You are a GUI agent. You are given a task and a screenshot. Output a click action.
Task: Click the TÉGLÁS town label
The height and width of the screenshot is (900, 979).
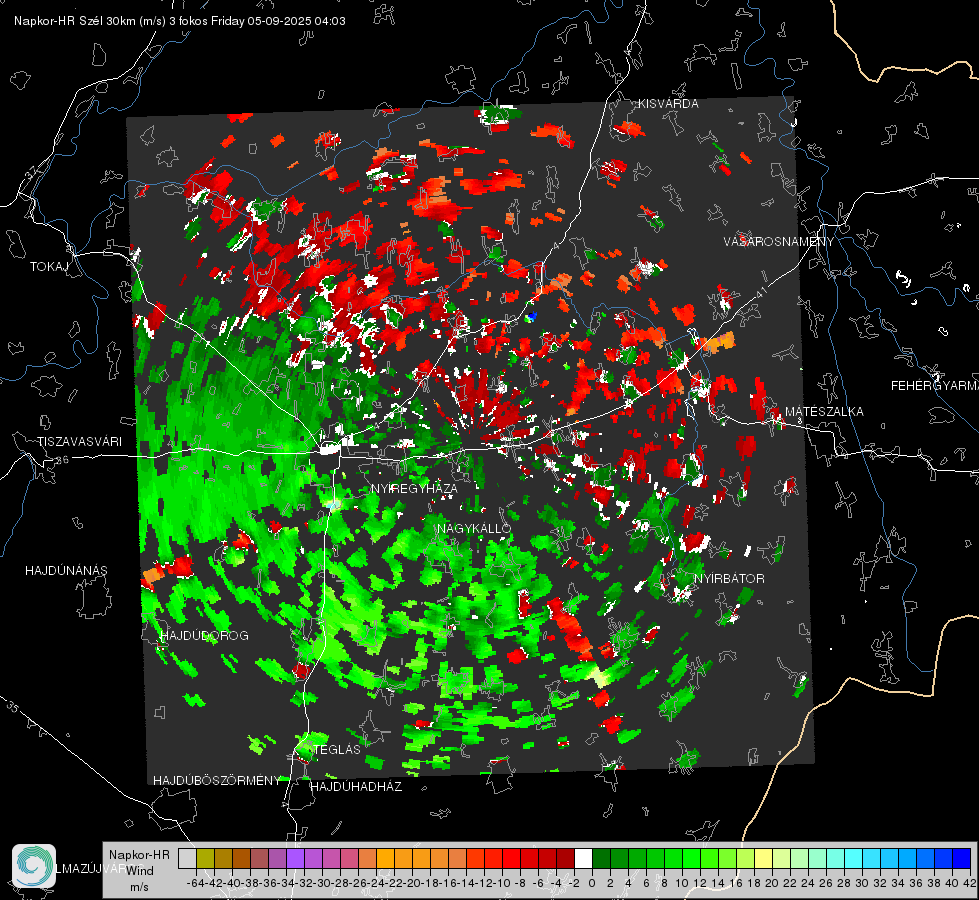coord(337,749)
